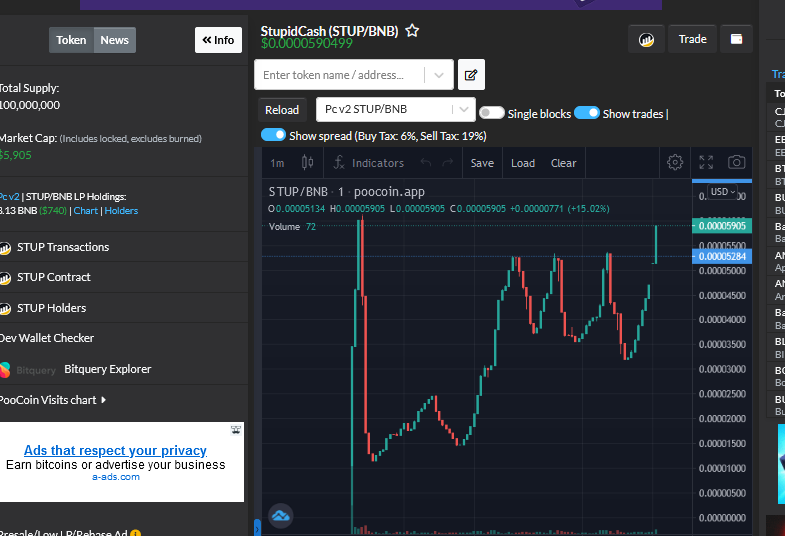Redo the chart action

[448, 163]
